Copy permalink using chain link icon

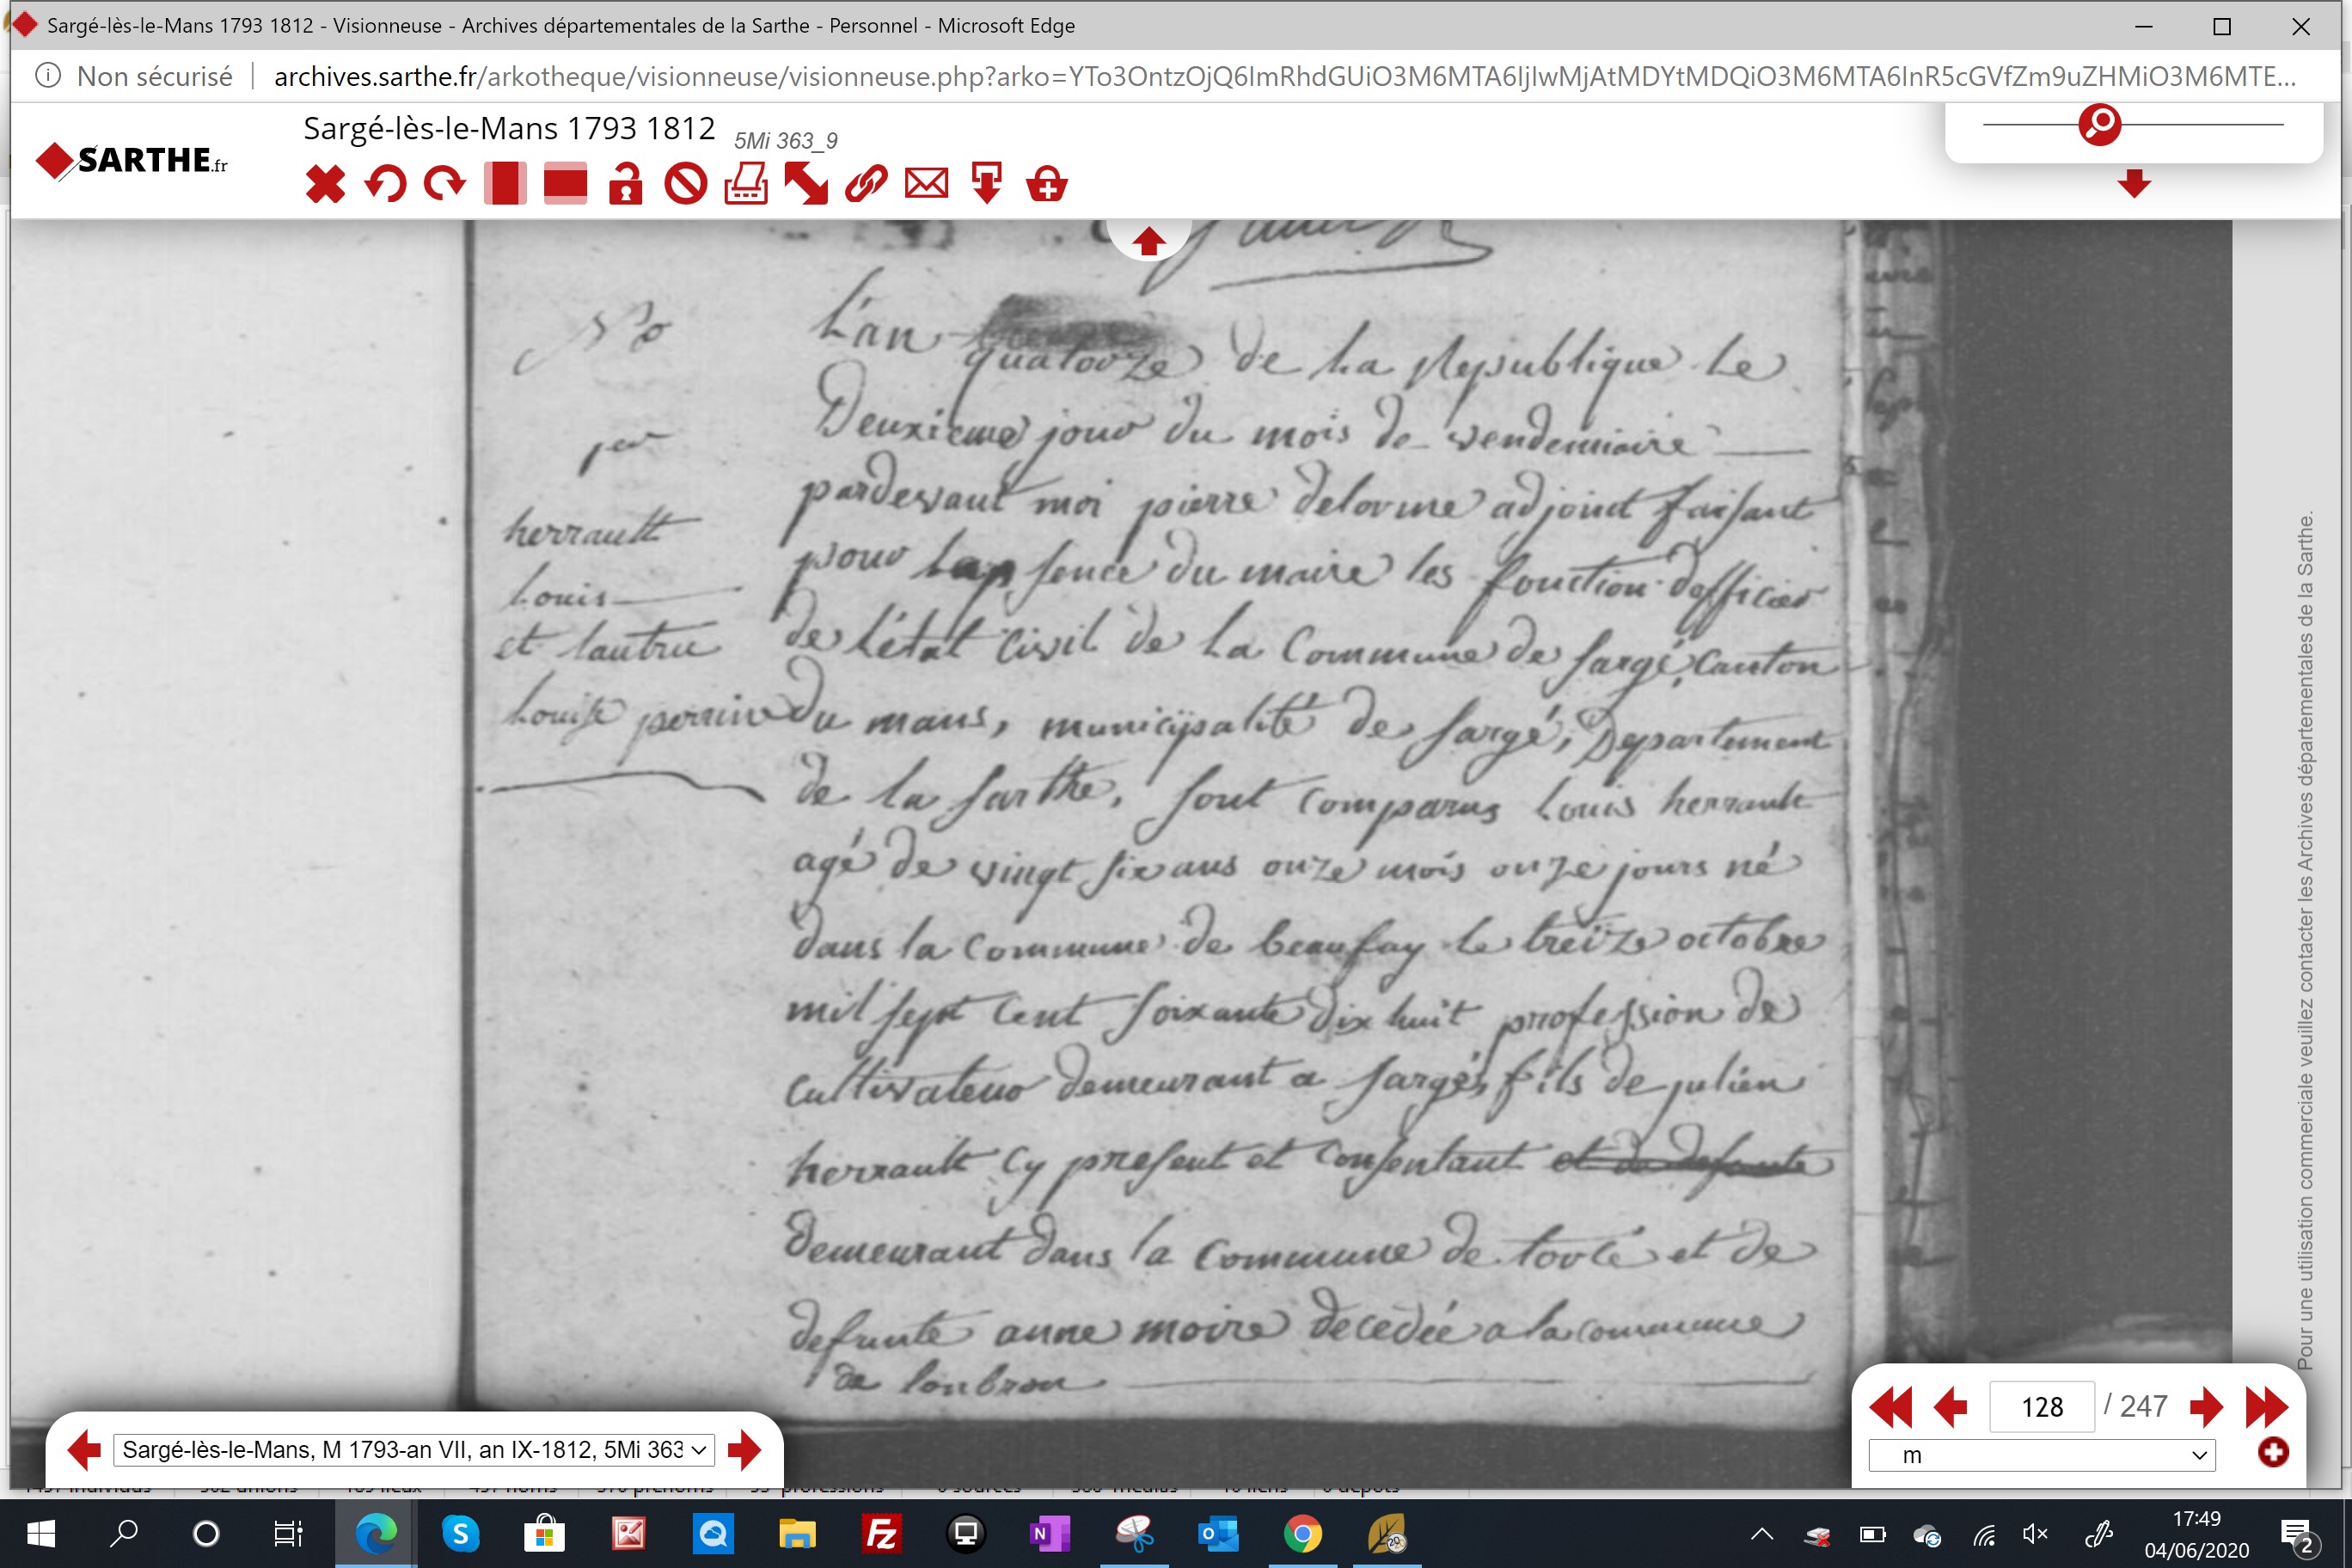866,184
